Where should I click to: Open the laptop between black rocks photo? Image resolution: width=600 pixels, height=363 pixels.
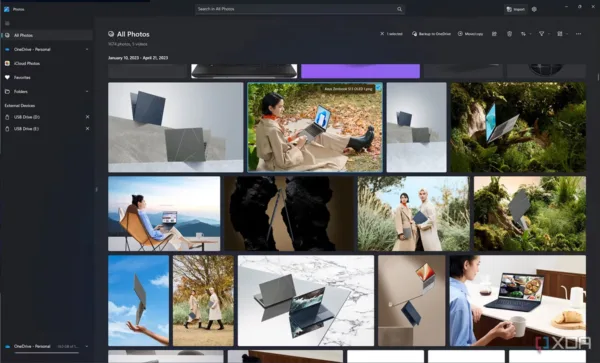click(x=289, y=213)
